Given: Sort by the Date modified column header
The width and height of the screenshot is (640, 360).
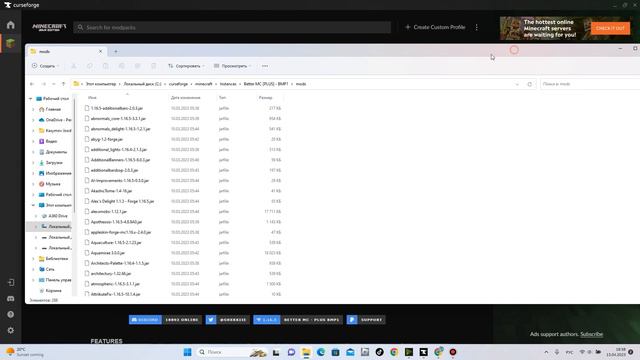Looking at the screenshot, I should coord(185,98).
